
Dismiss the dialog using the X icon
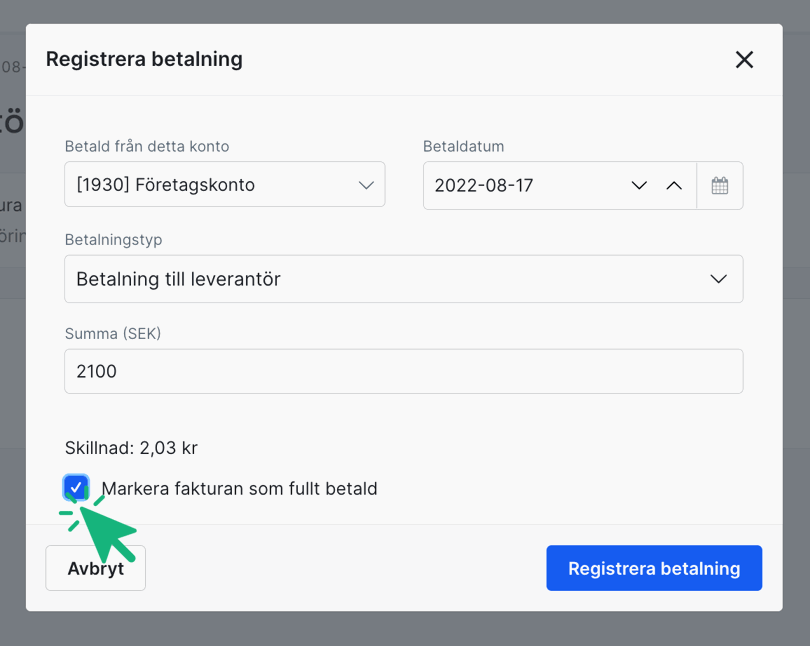(744, 60)
